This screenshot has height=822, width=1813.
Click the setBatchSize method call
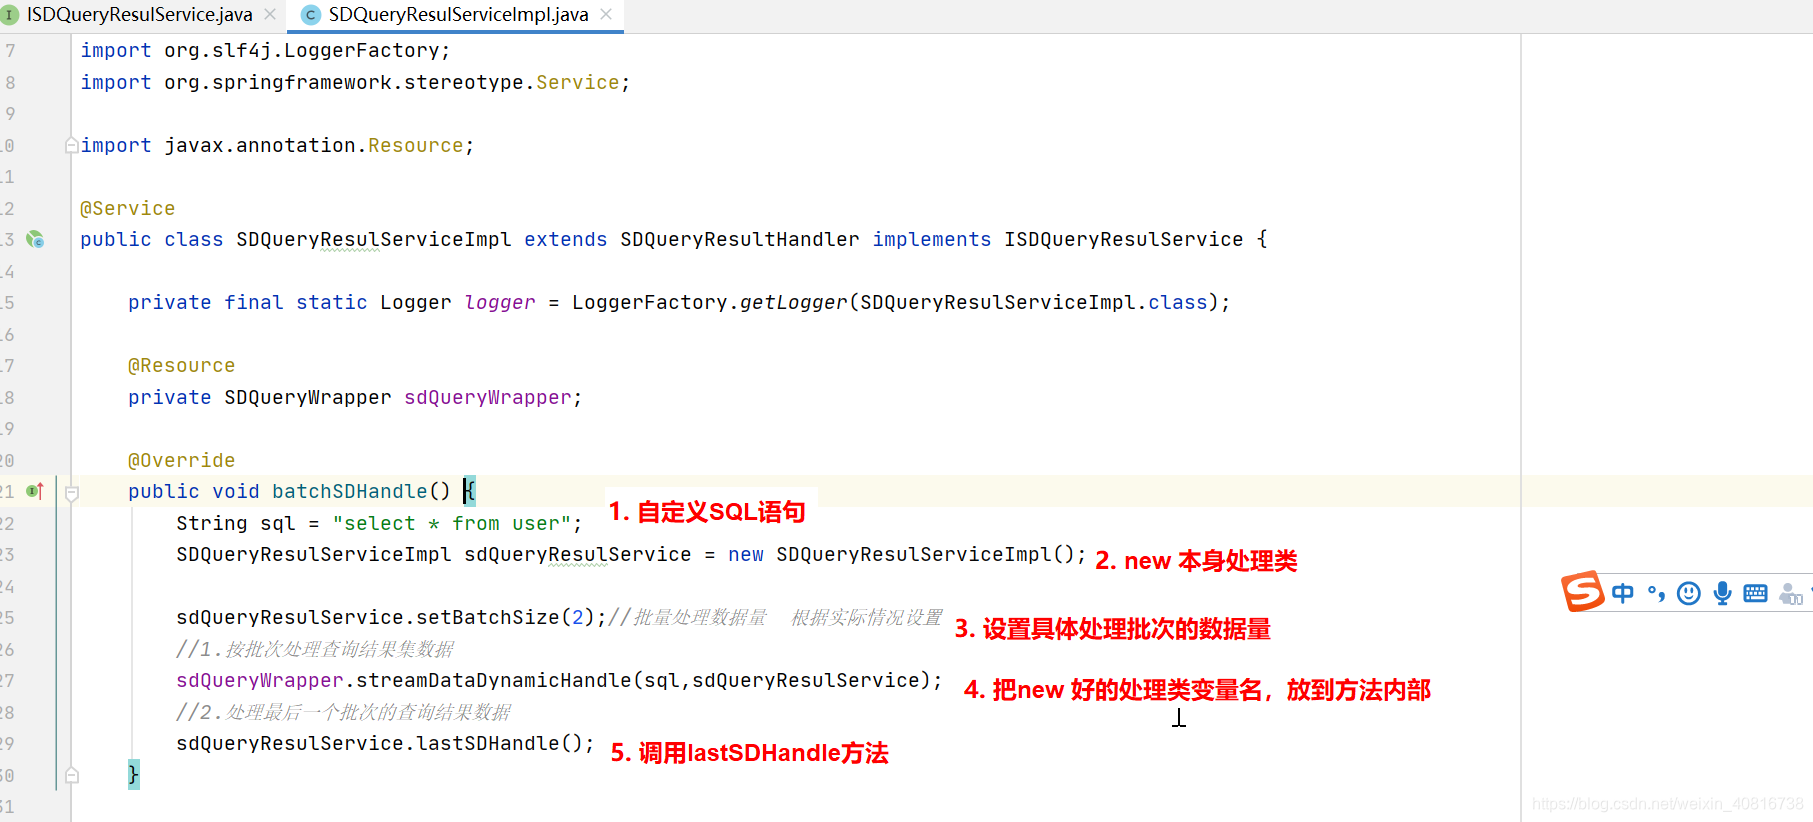click(488, 617)
